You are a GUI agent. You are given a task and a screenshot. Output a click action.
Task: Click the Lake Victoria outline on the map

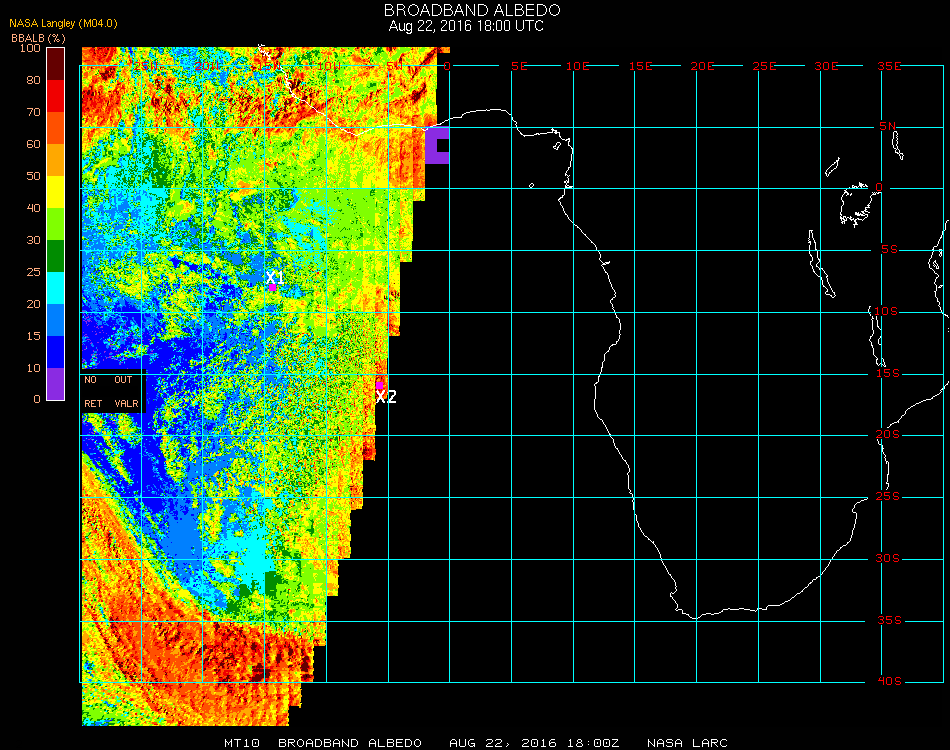(856, 204)
